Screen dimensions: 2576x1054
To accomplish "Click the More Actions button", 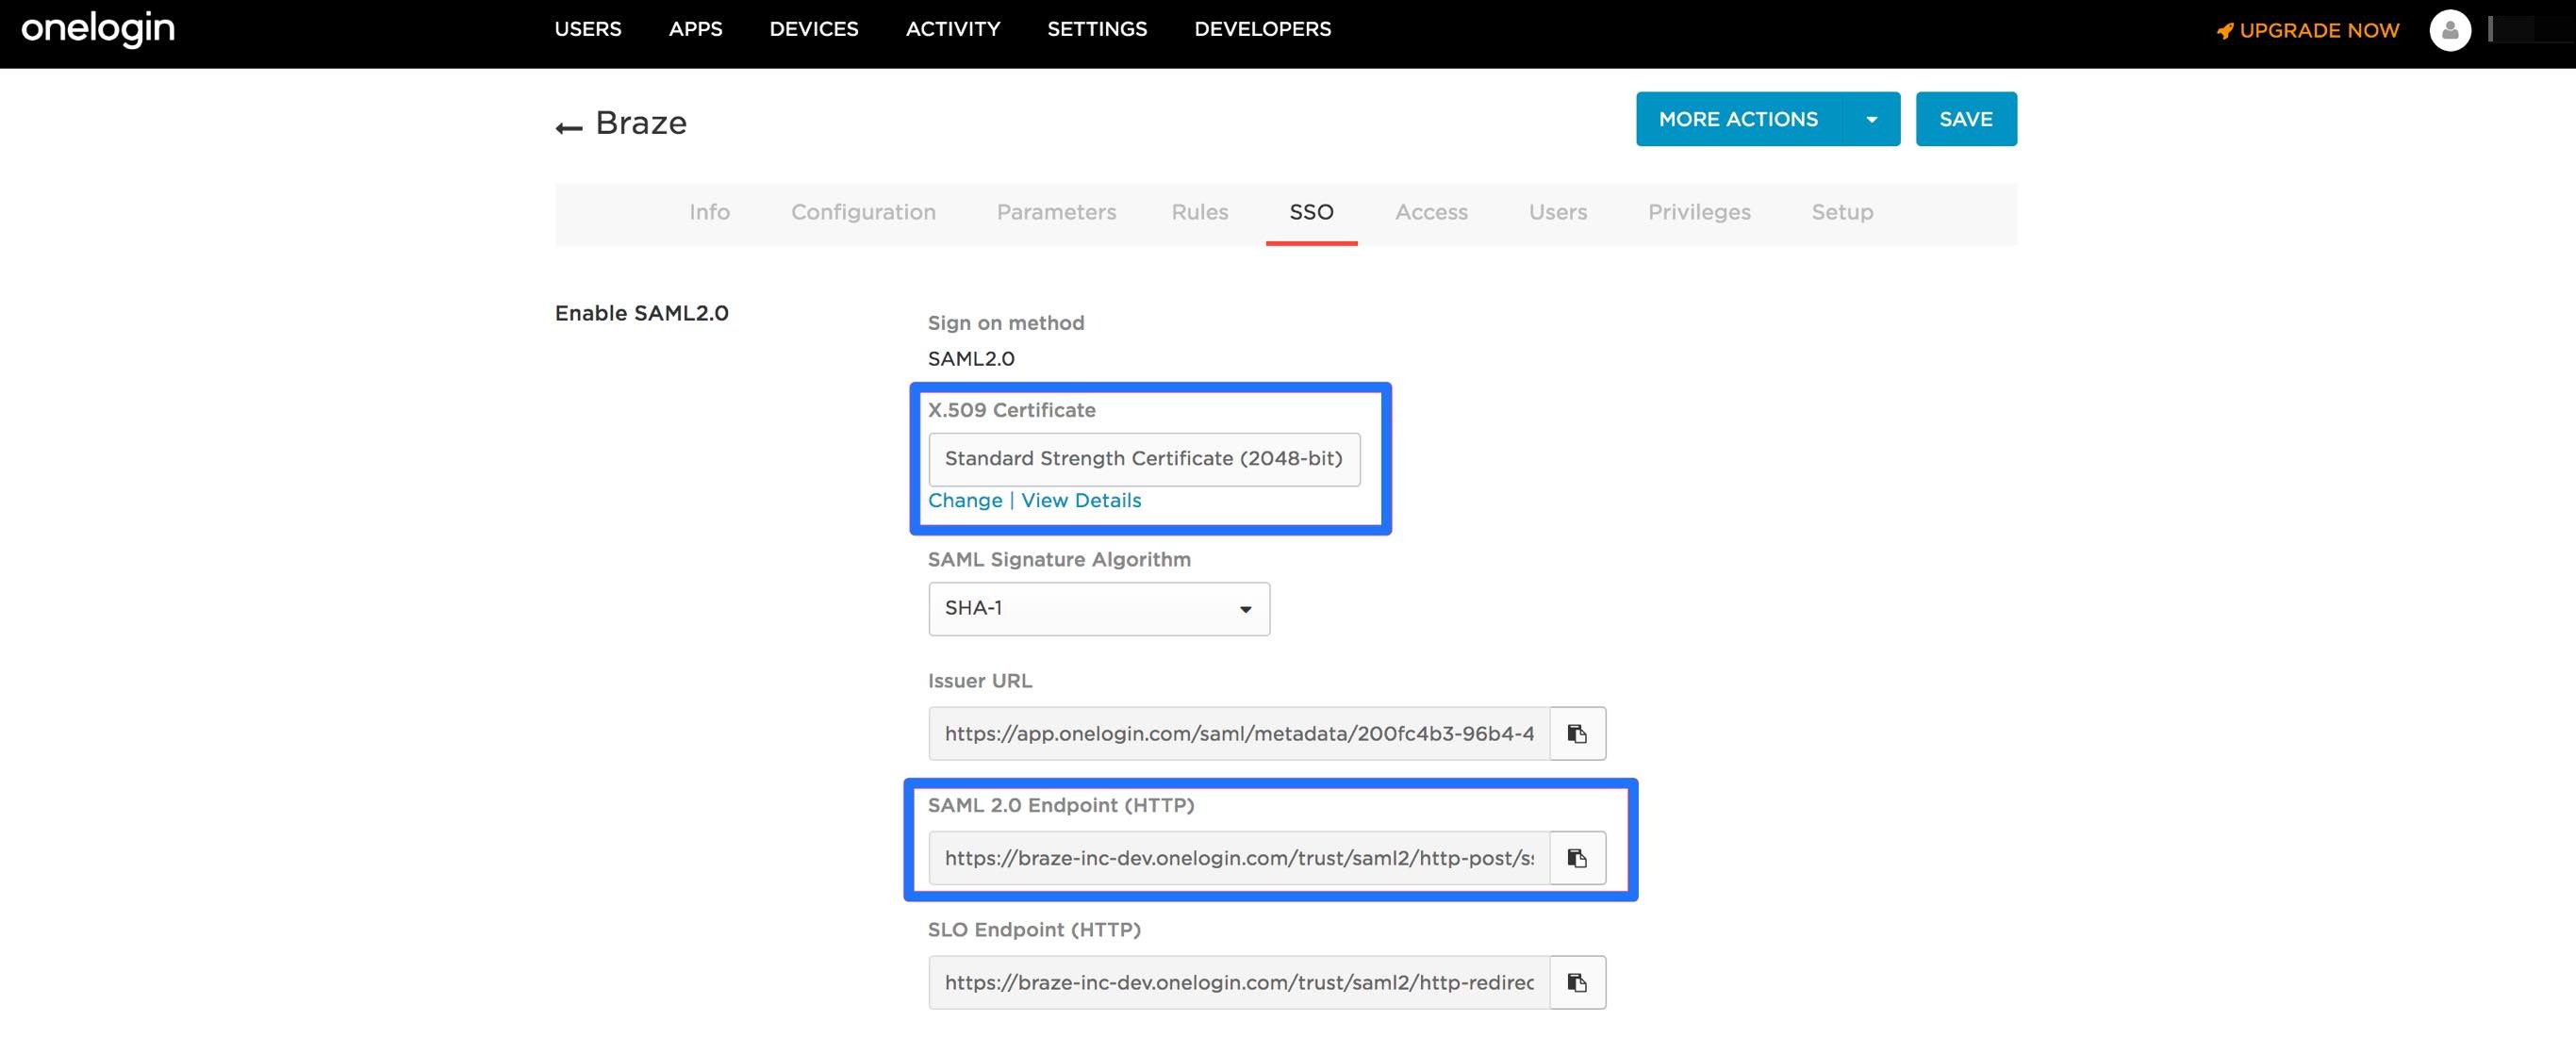I will coord(1738,119).
